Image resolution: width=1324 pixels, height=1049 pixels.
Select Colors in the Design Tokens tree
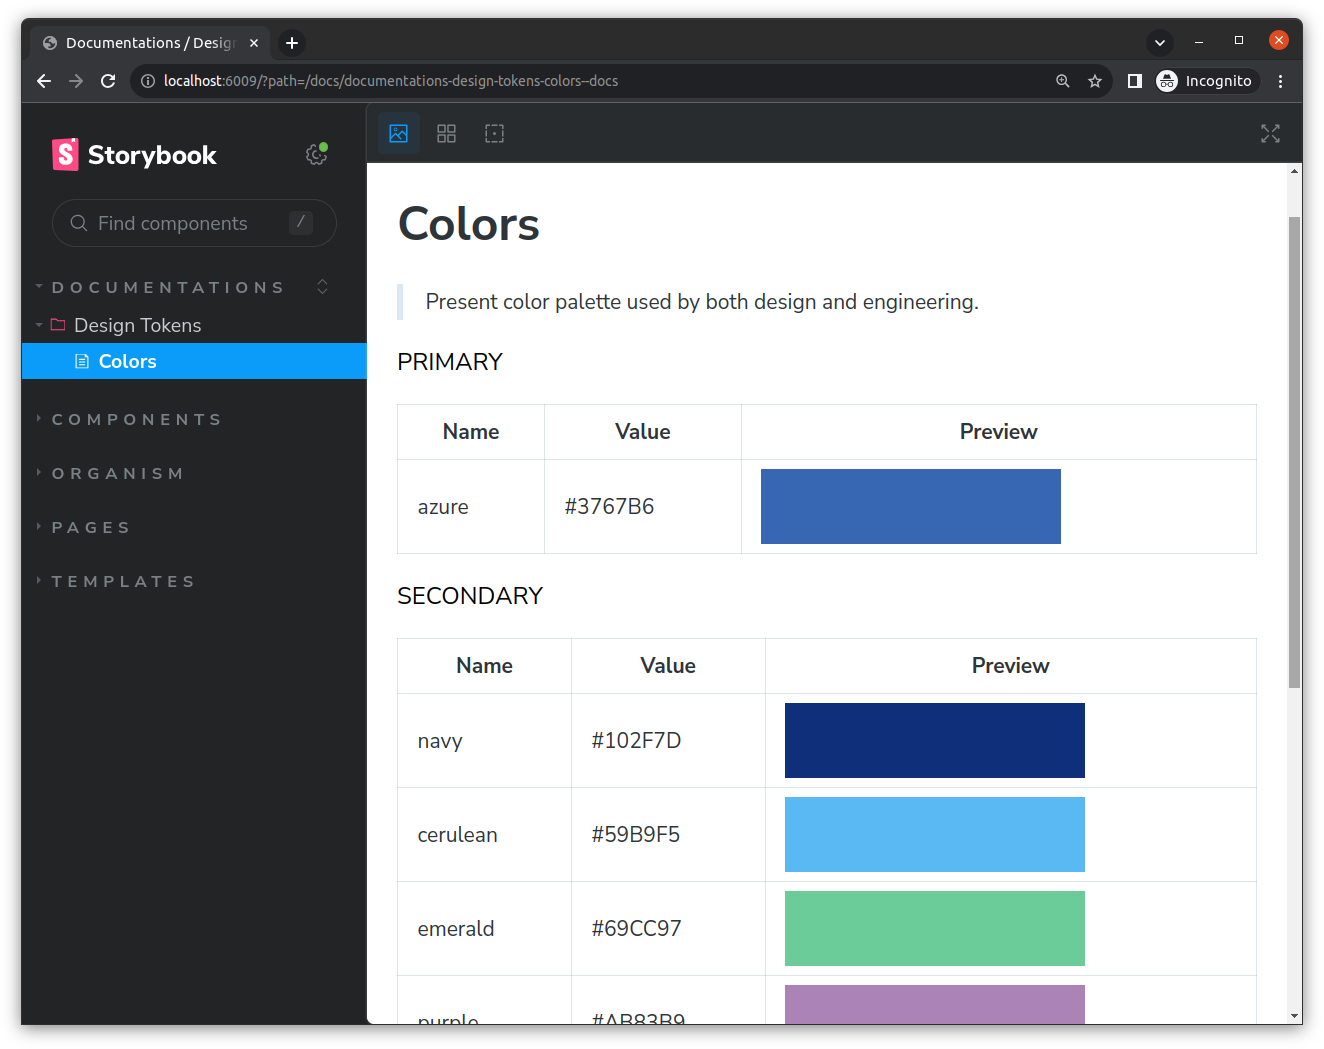127,361
